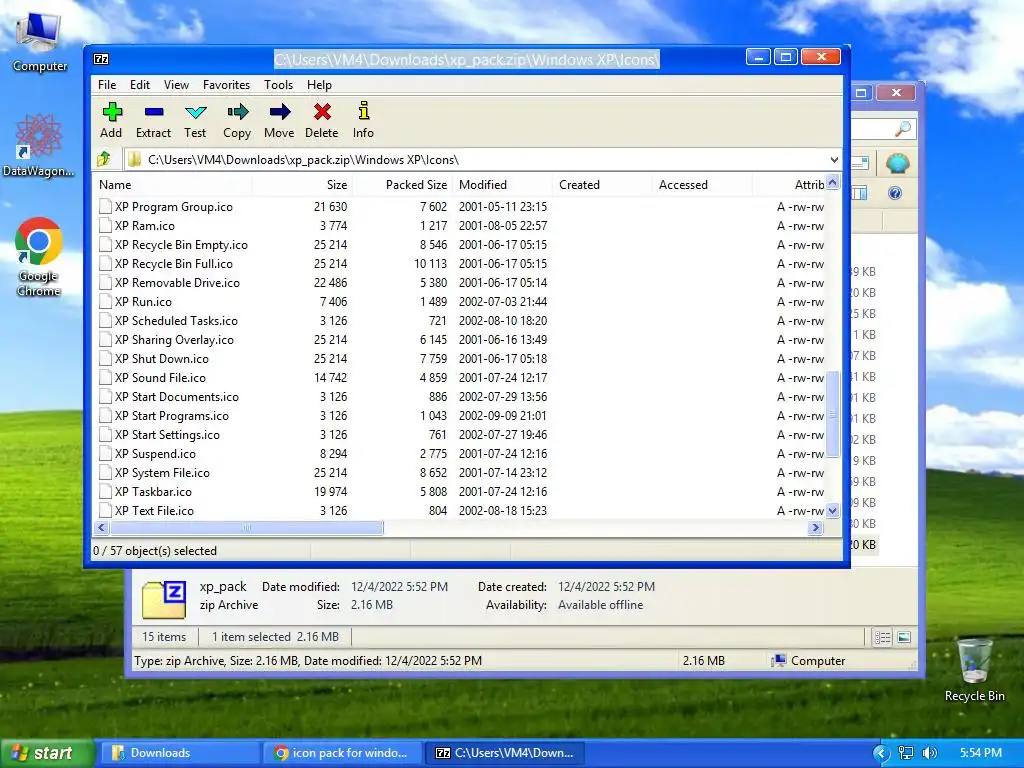
Task: Click the Extract toolbar icon
Action: coord(153,112)
